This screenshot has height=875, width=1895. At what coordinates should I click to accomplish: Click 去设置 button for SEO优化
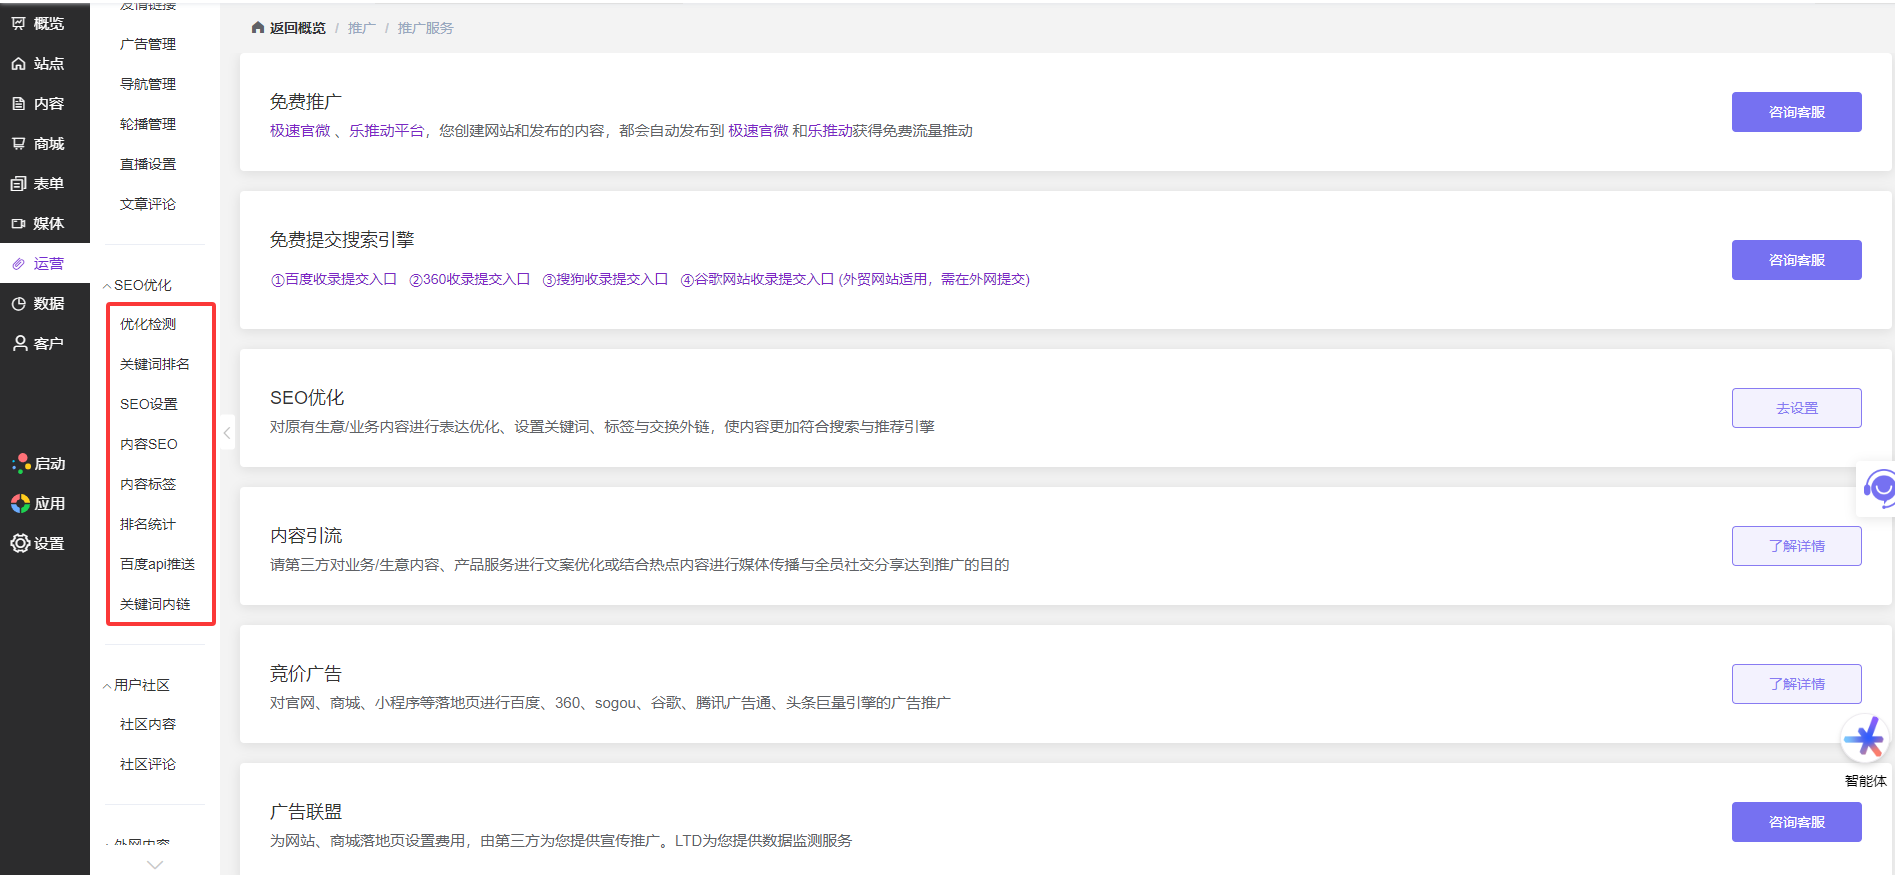(x=1796, y=408)
